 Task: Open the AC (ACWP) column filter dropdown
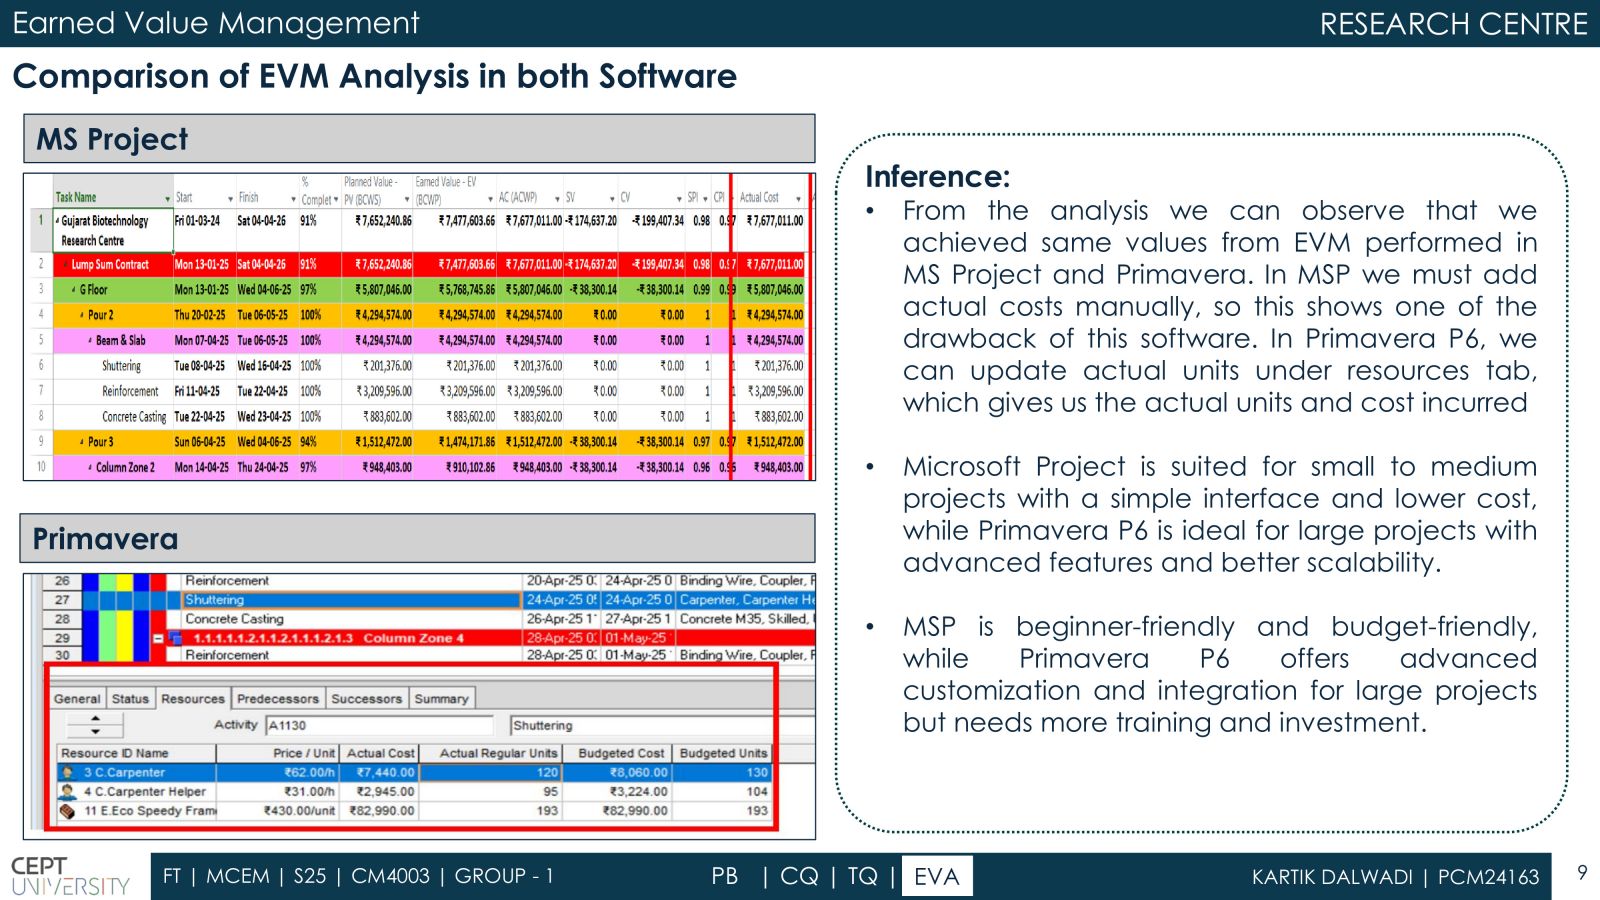(x=558, y=198)
